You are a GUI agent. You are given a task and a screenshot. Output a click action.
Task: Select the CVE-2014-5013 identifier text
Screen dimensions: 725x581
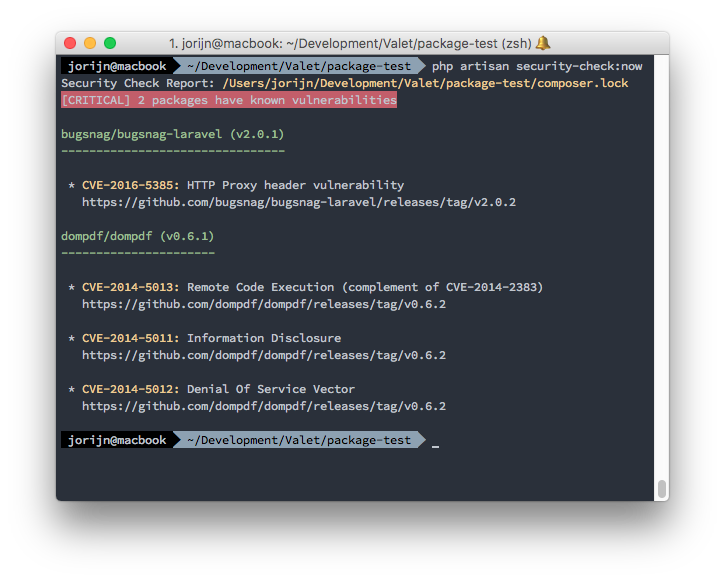point(131,287)
